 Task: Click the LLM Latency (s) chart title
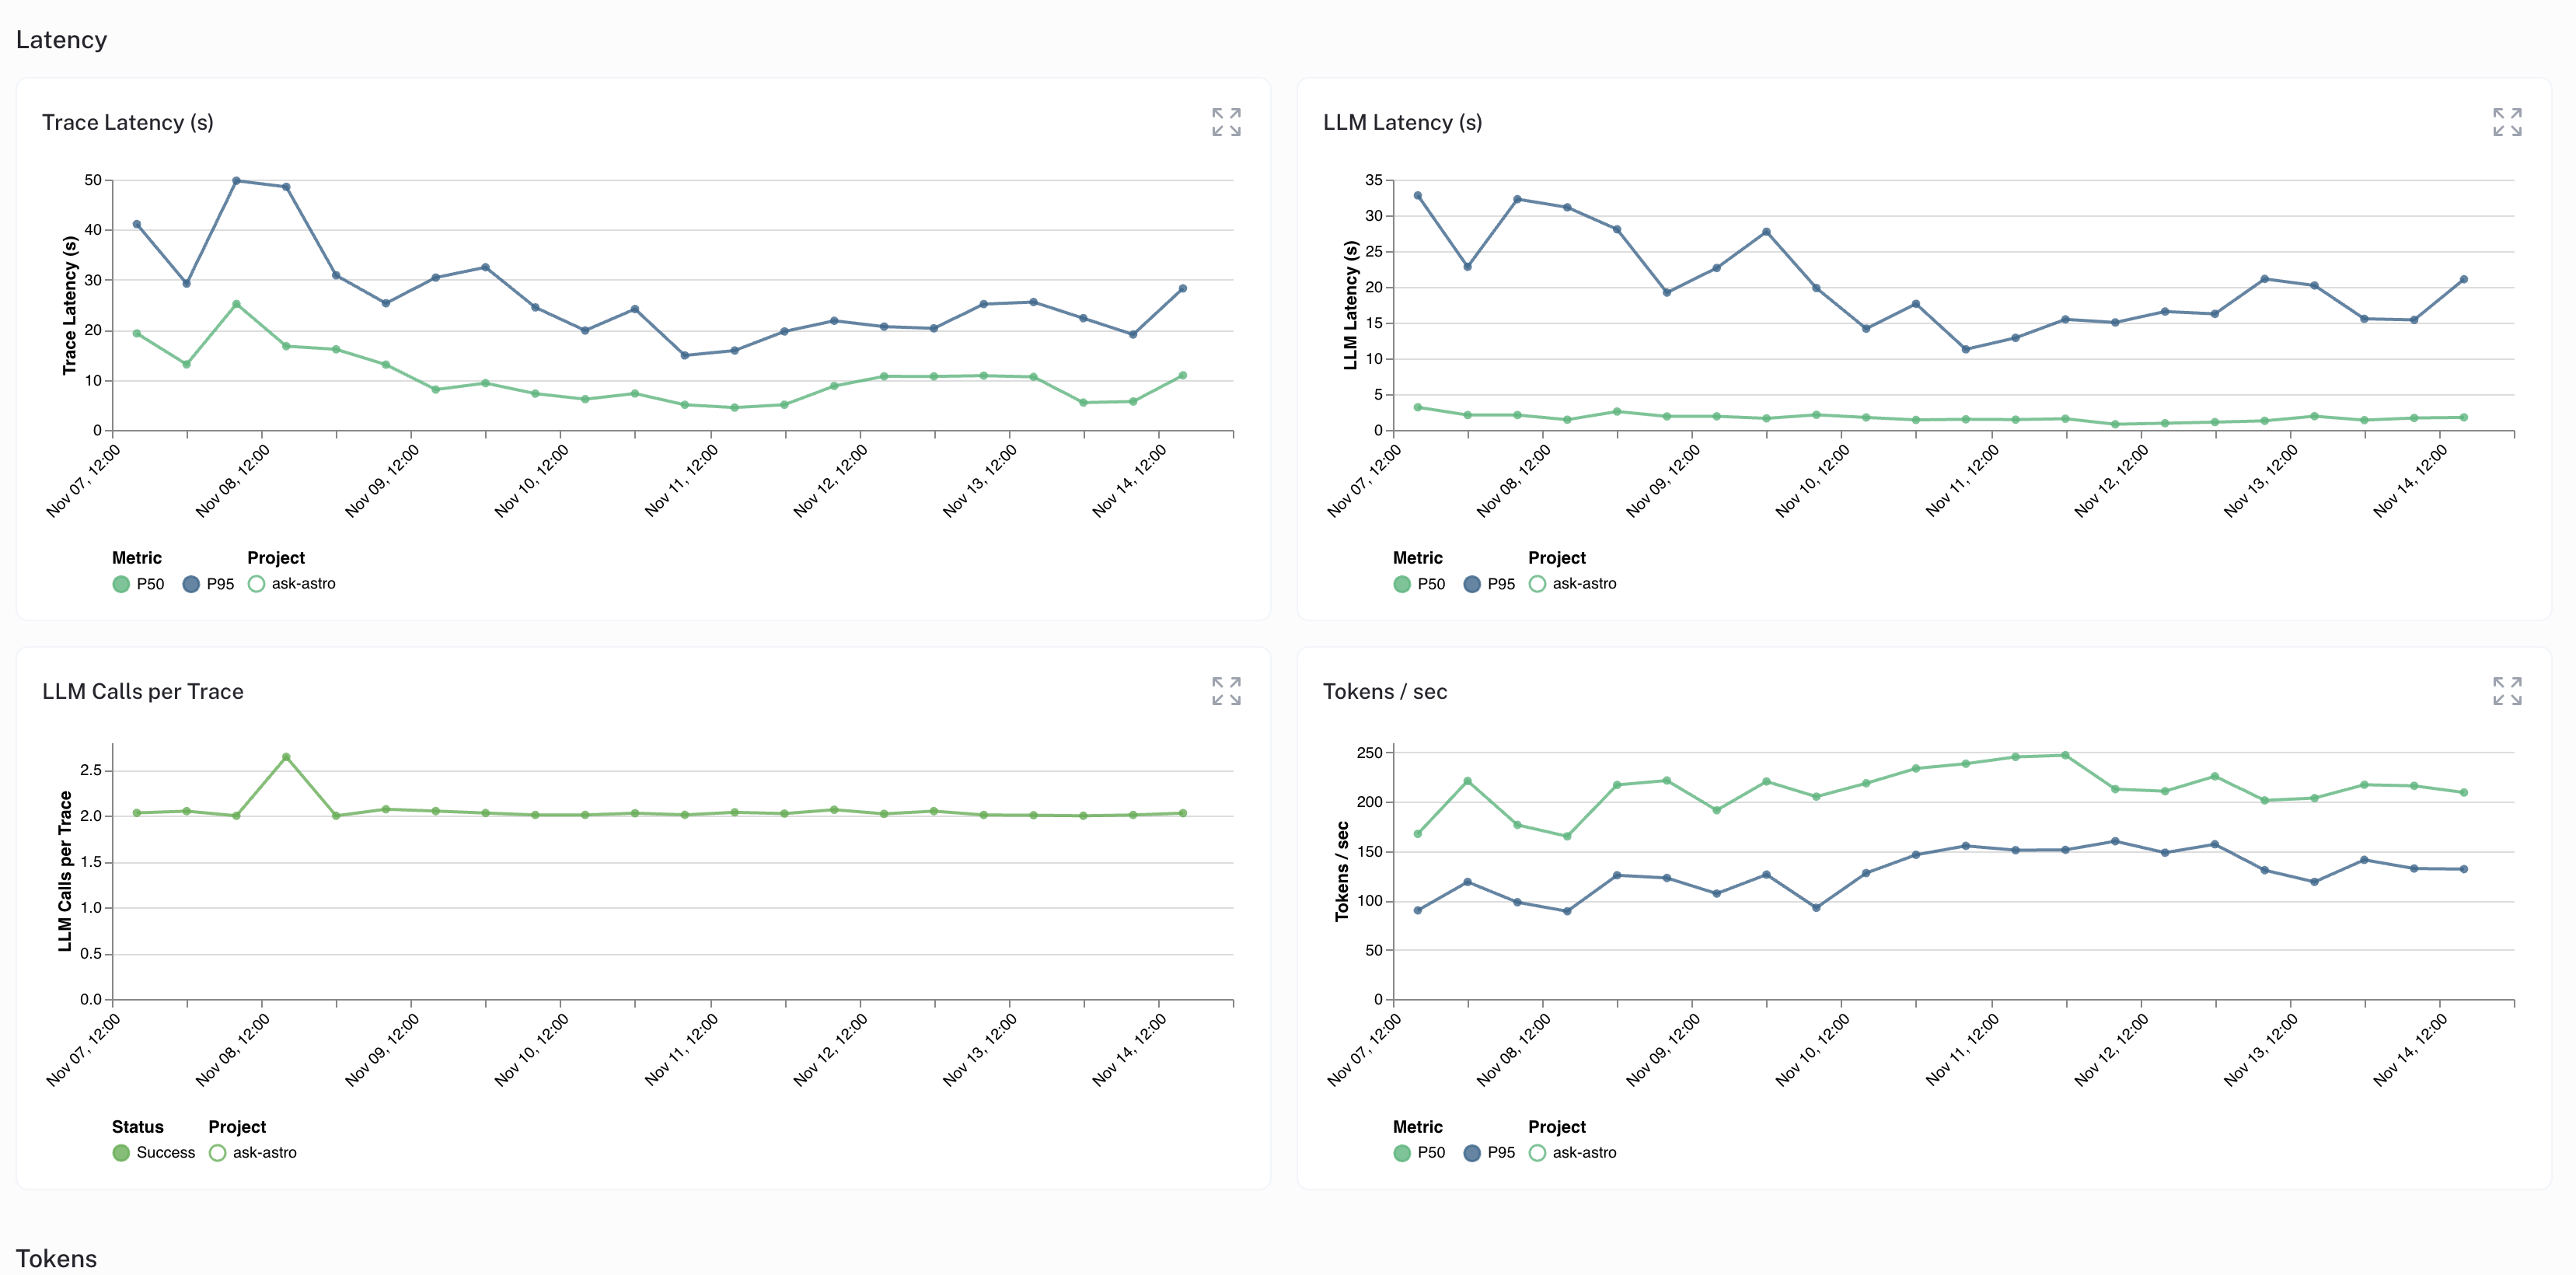pos(1402,122)
